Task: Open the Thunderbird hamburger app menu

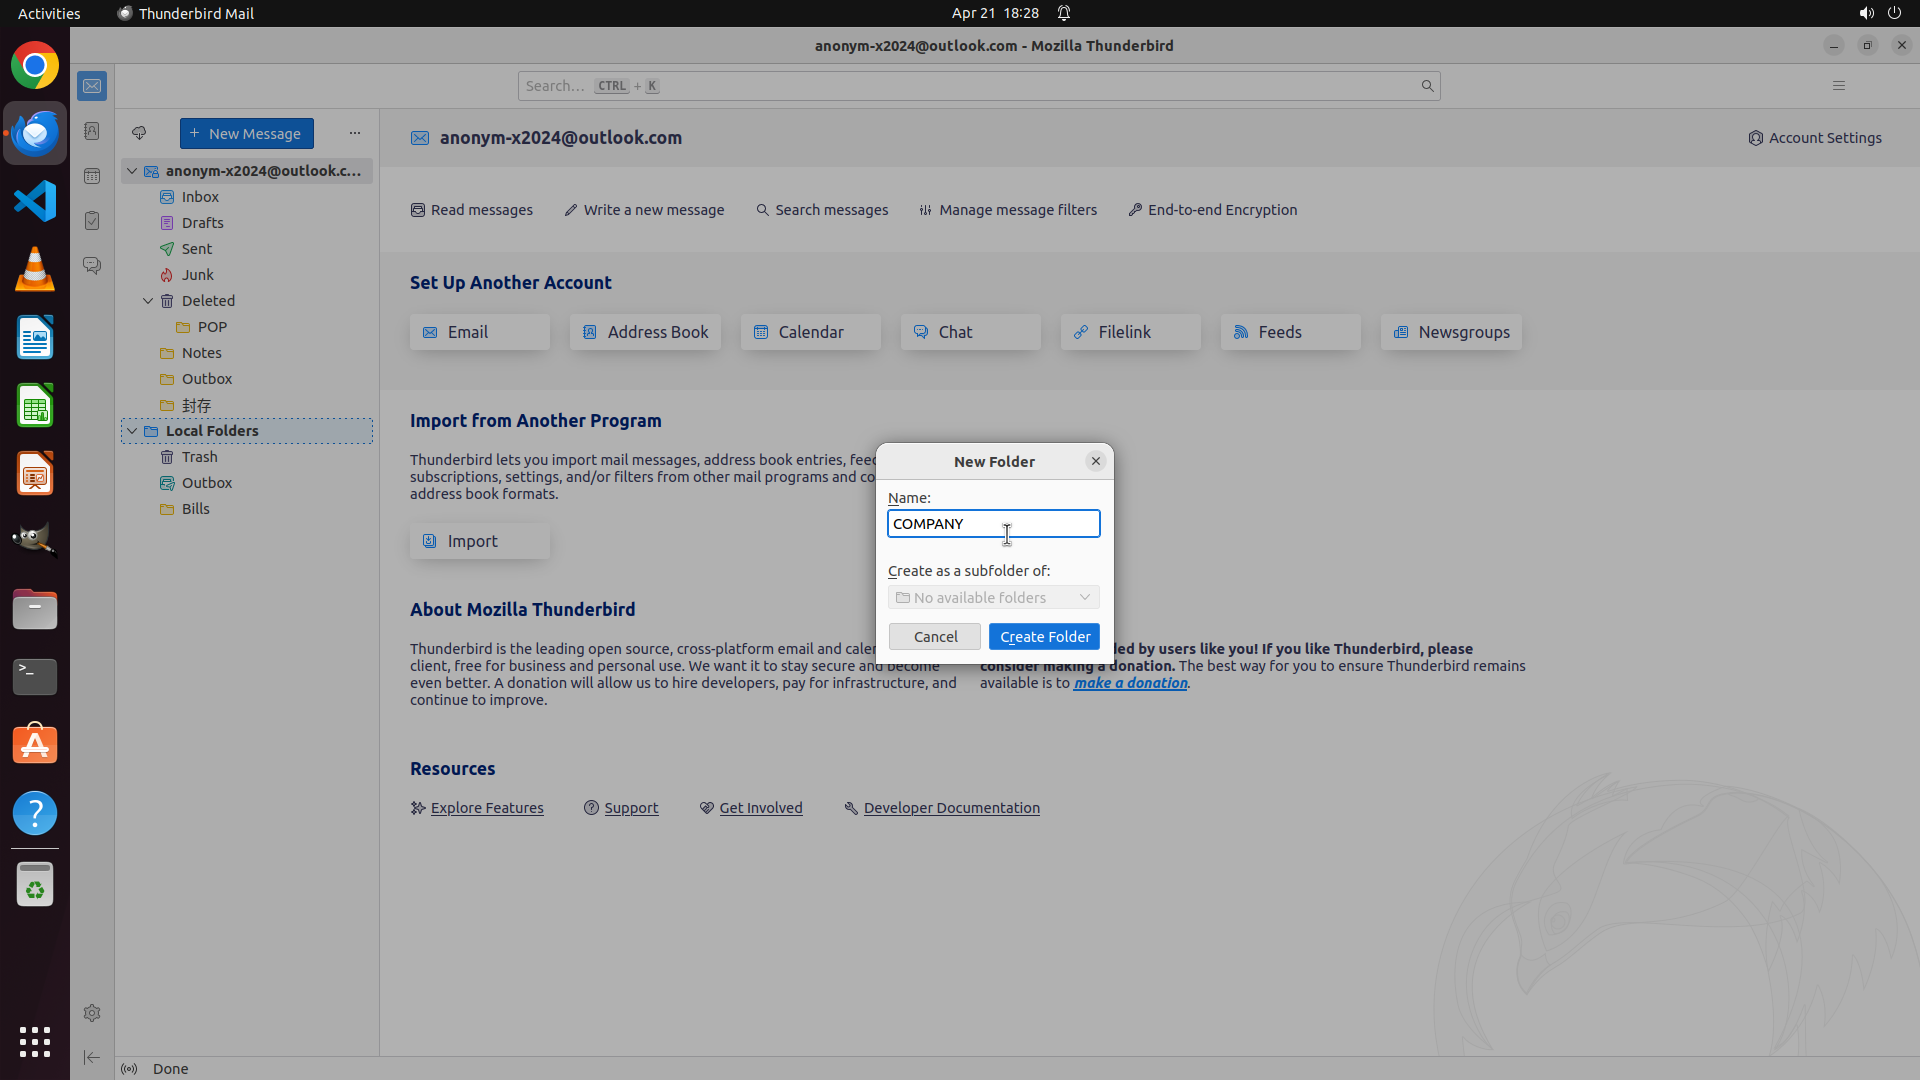Action: coord(1838,86)
